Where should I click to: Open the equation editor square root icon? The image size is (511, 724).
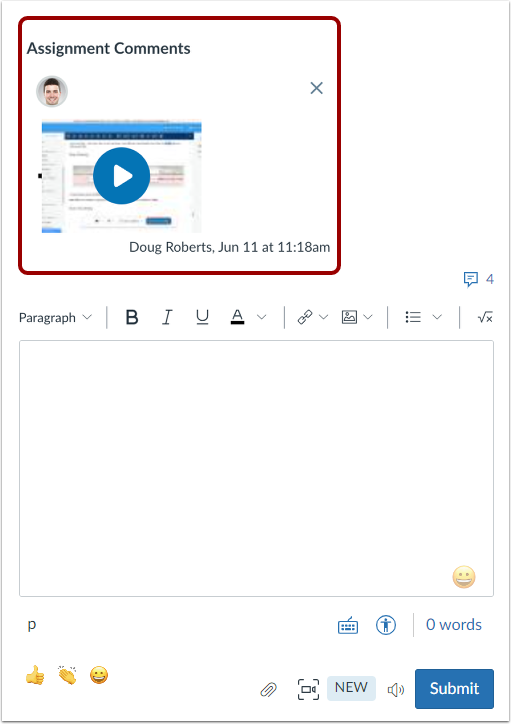point(485,317)
